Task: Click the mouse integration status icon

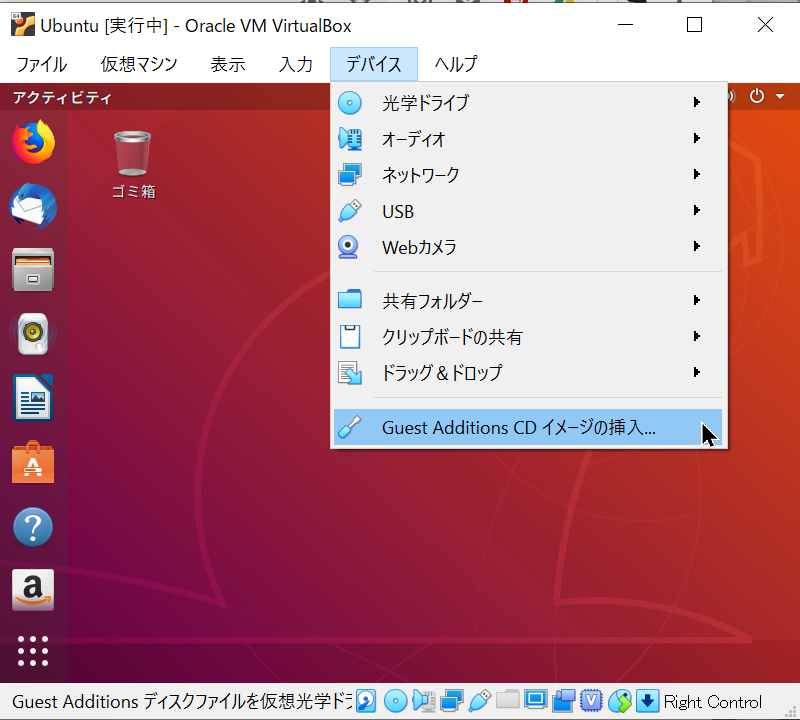Action: click(x=620, y=701)
